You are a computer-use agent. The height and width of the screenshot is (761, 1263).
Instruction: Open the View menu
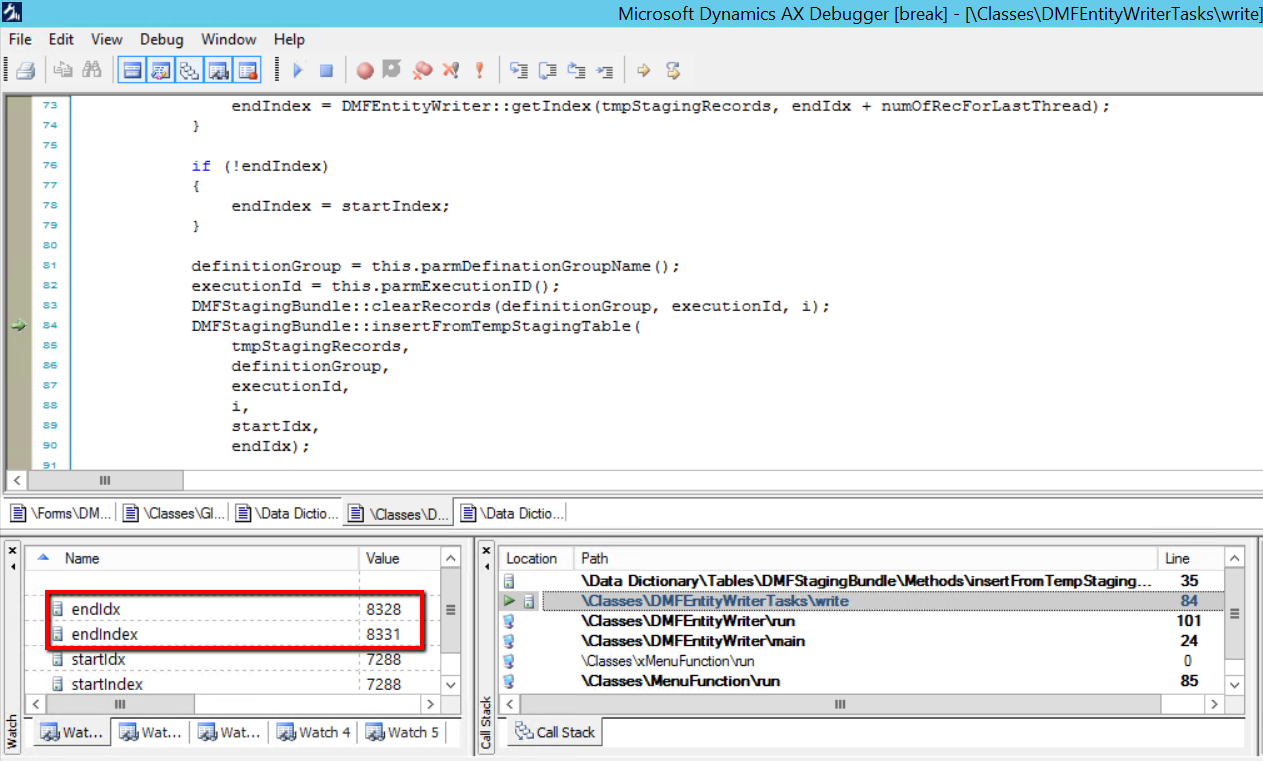(x=107, y=40)
